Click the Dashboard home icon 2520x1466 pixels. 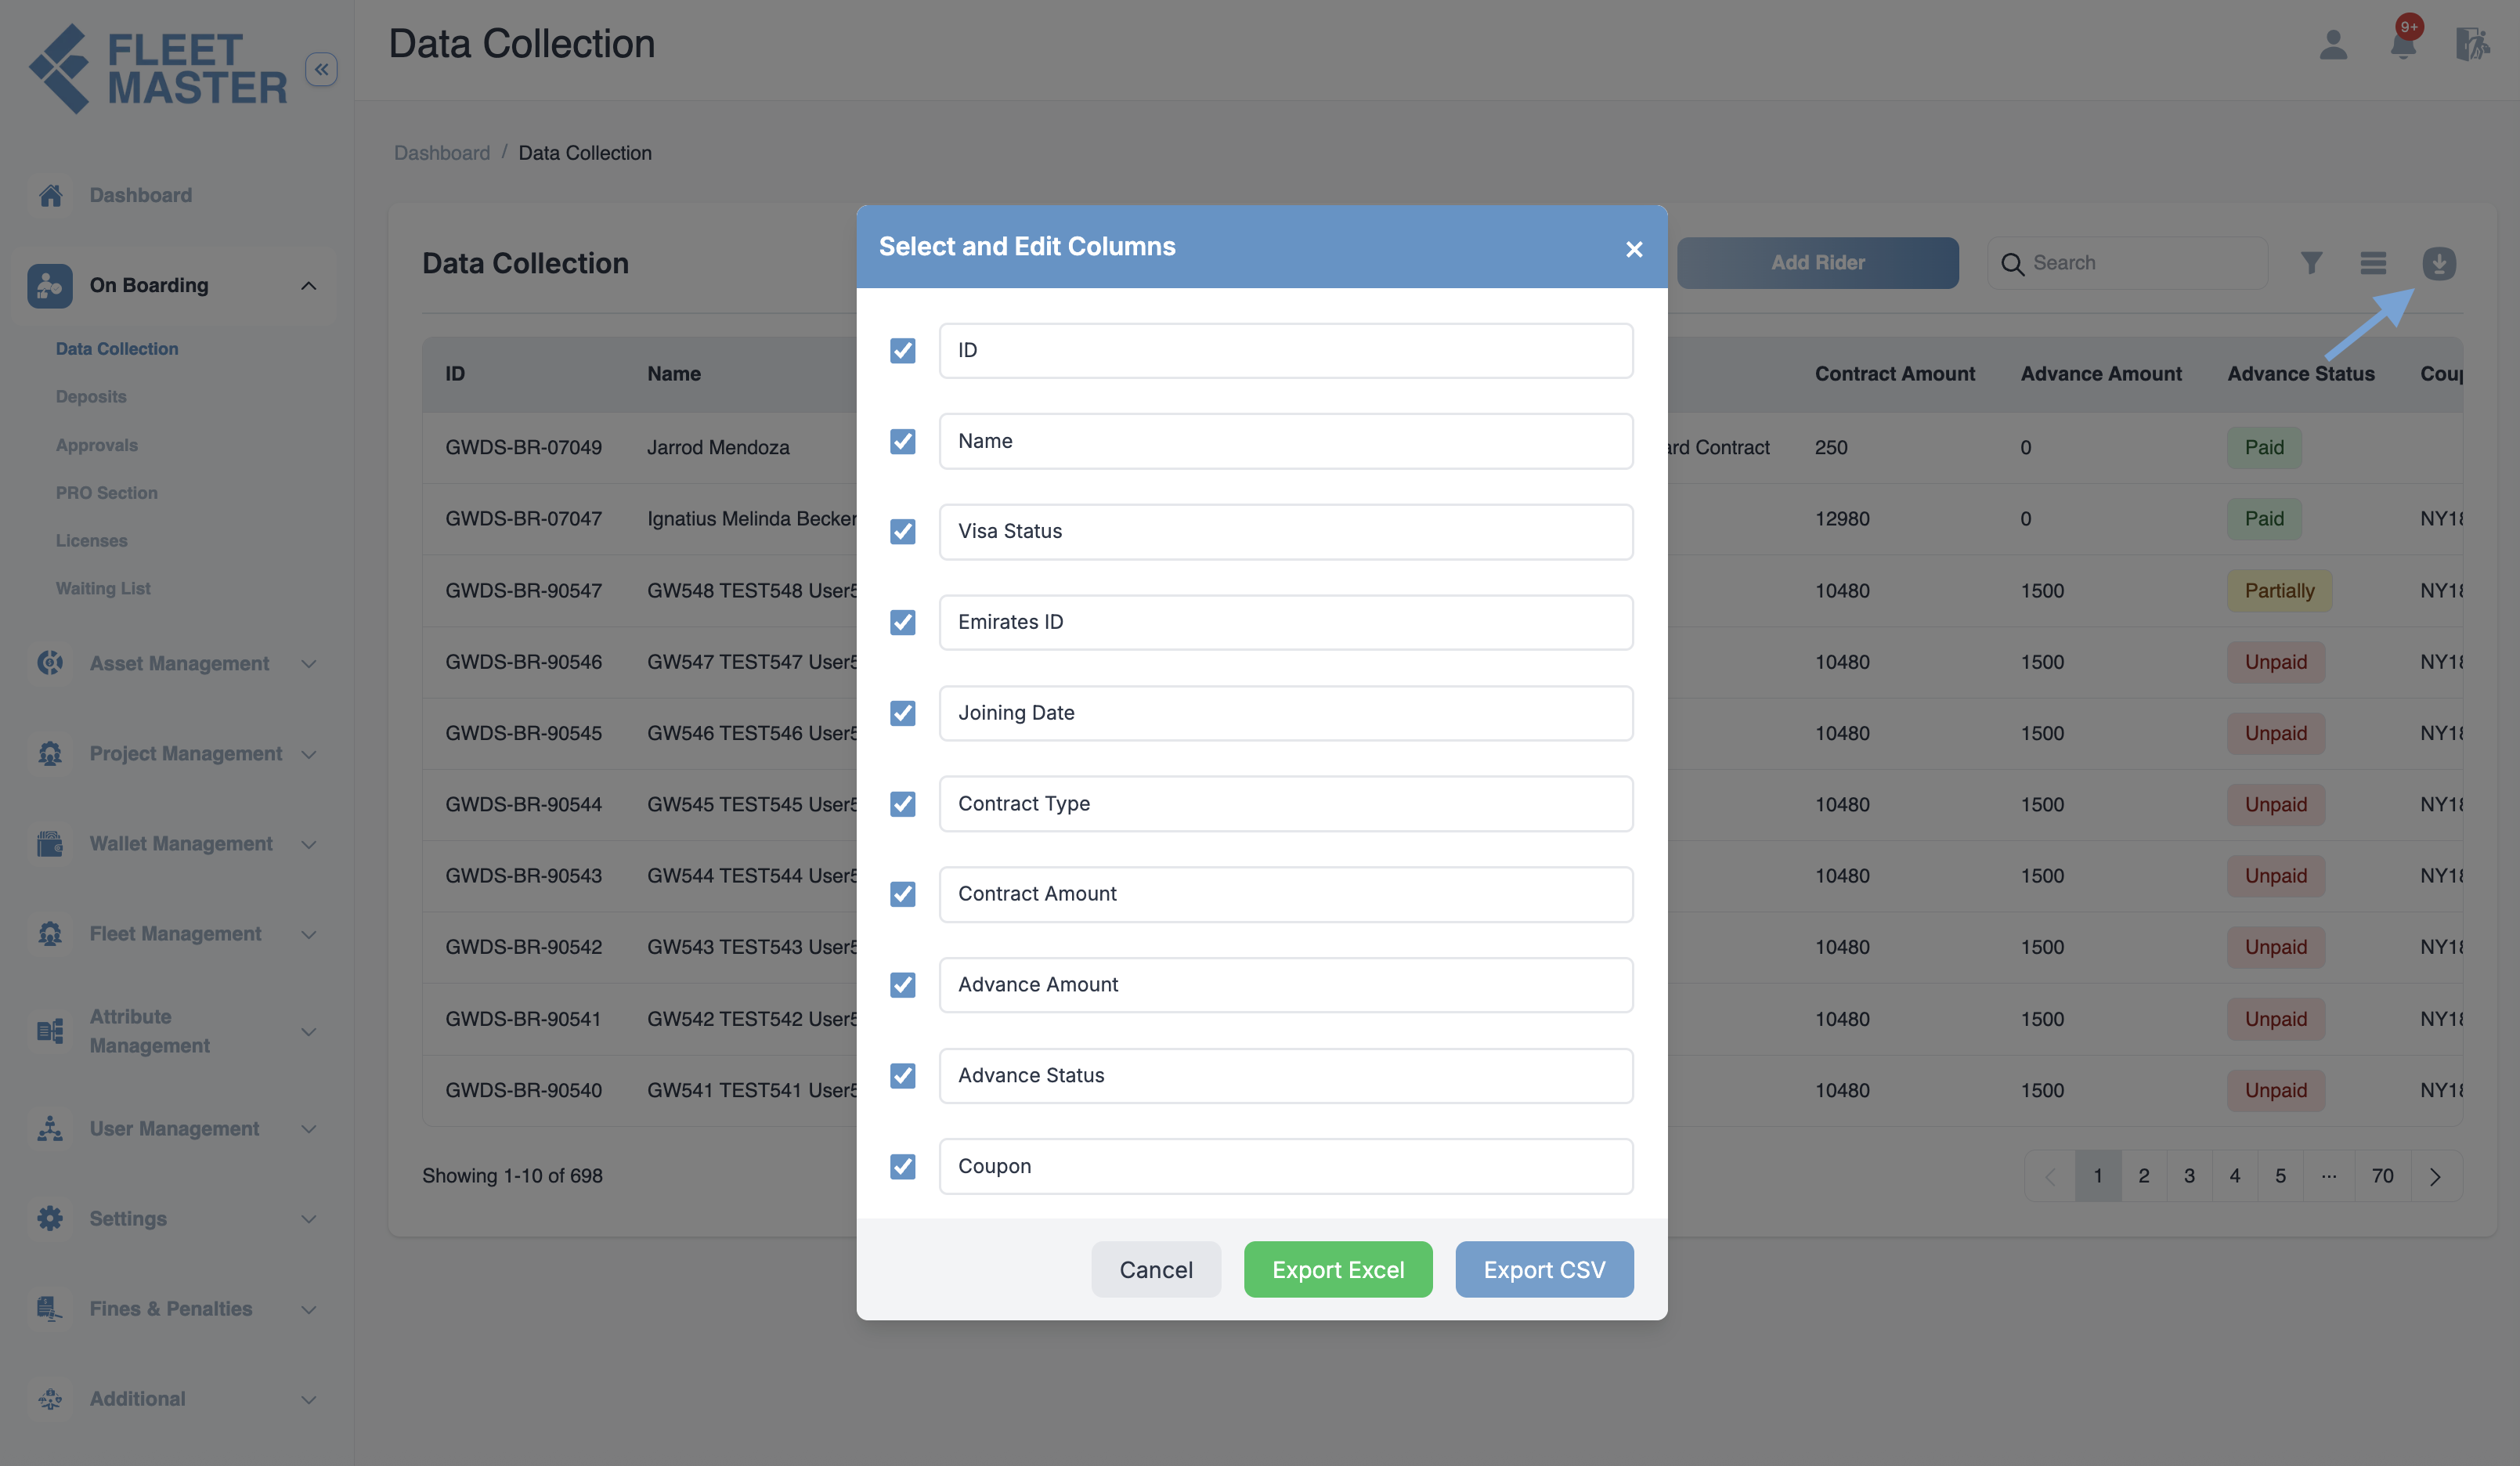pos(50,195)
